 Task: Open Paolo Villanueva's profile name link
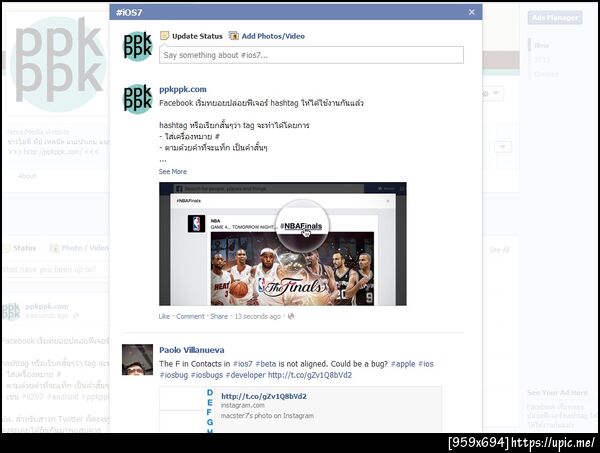pos(192,350)
